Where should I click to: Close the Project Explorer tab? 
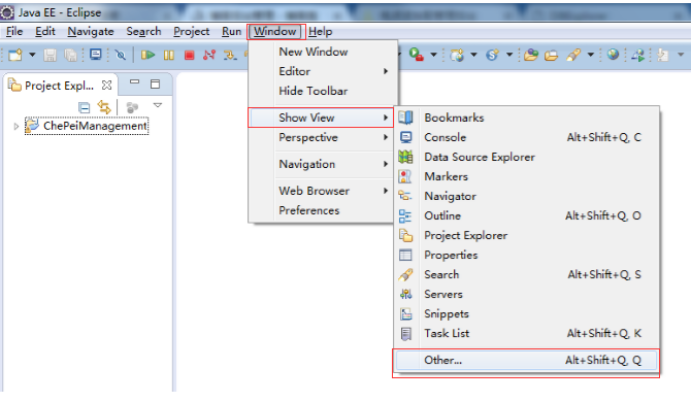click(x=106, y=85)
